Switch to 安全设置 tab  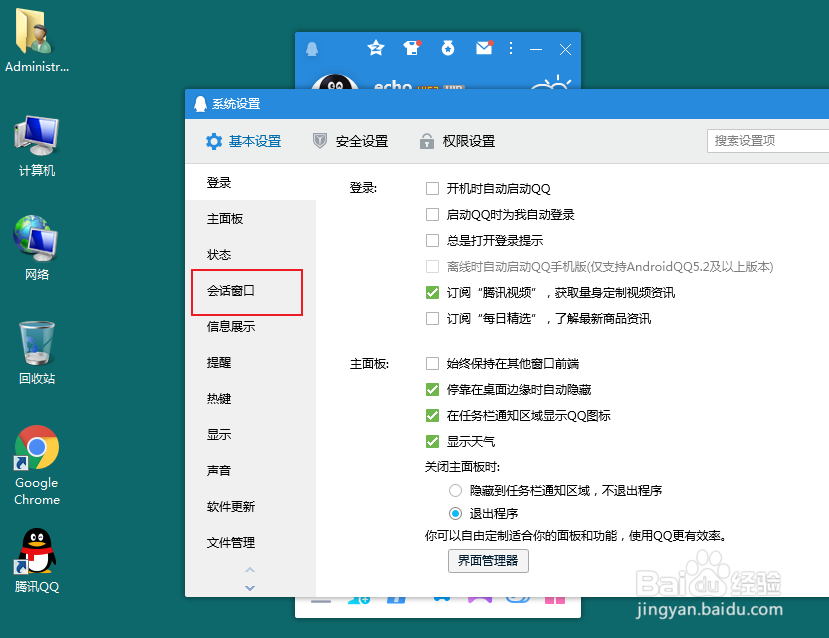(351, 141)
